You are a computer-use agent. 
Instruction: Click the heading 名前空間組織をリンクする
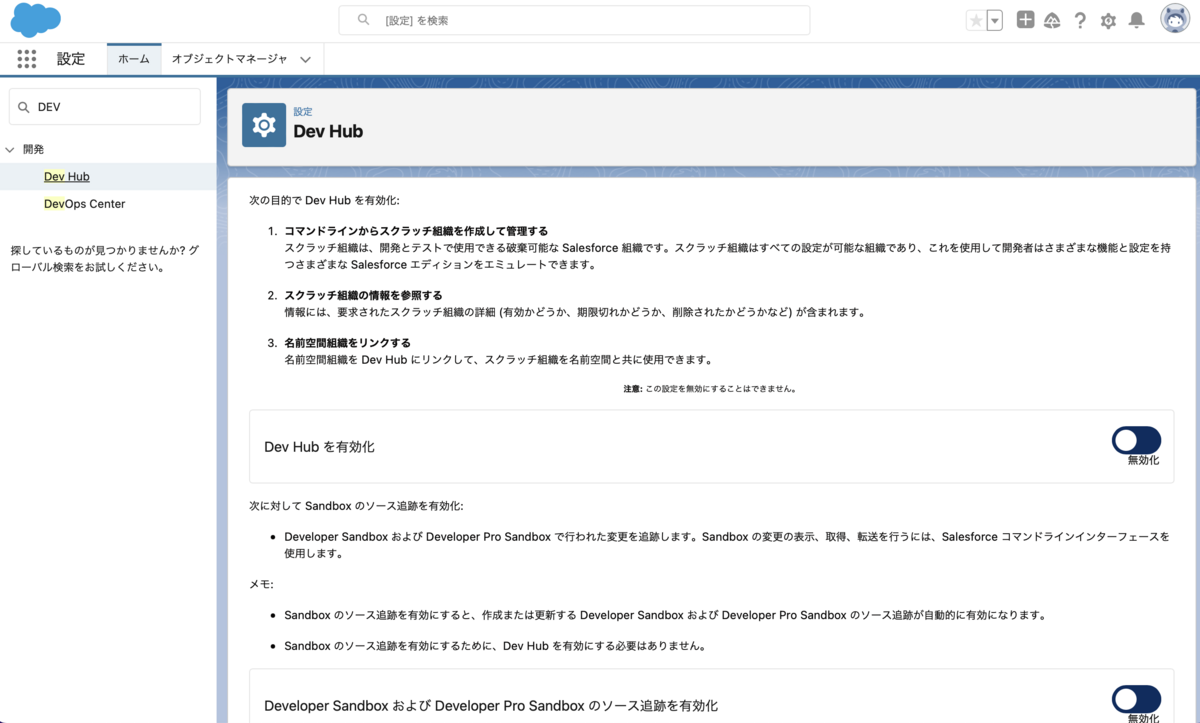coord(347,343)
